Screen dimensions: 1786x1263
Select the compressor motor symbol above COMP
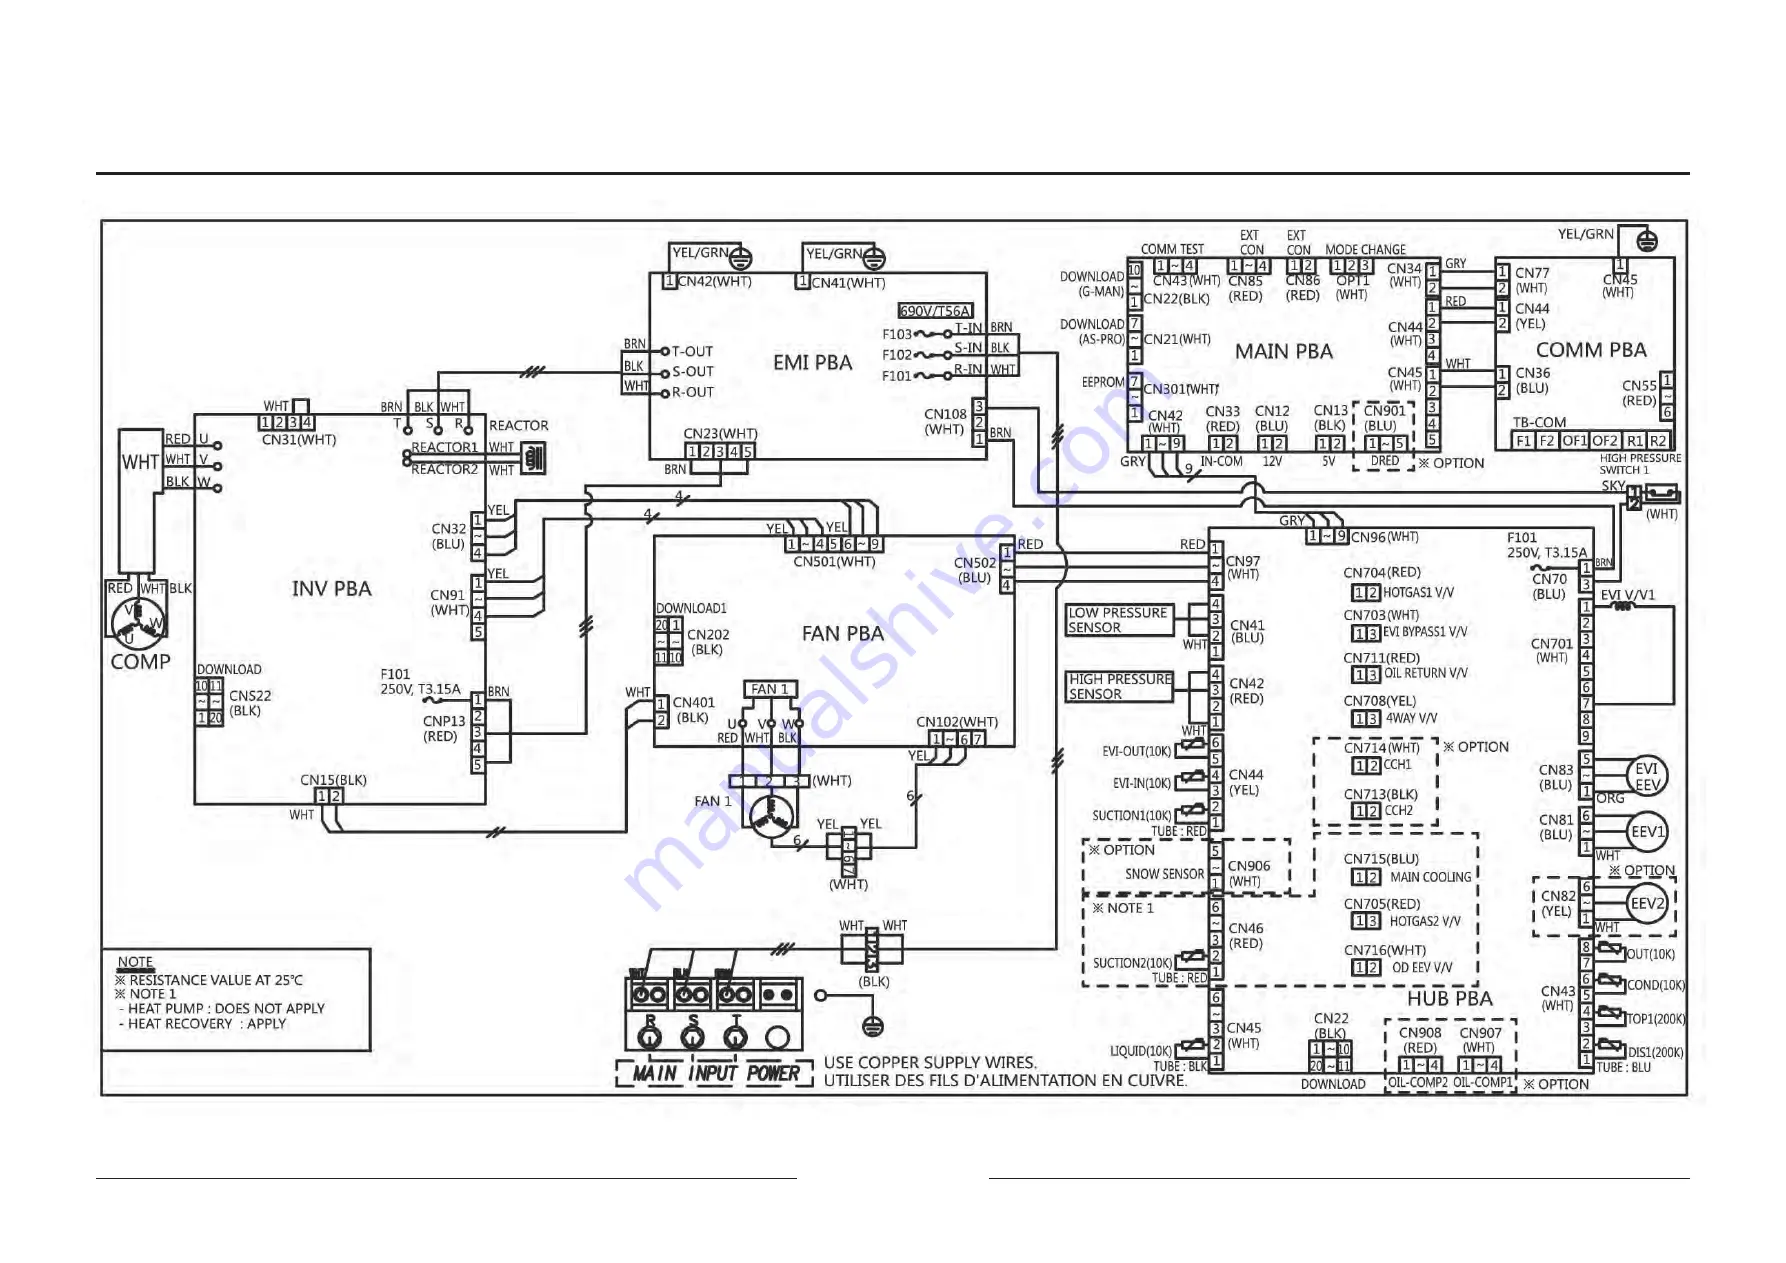pyautogui.click(x=137, y=625)
